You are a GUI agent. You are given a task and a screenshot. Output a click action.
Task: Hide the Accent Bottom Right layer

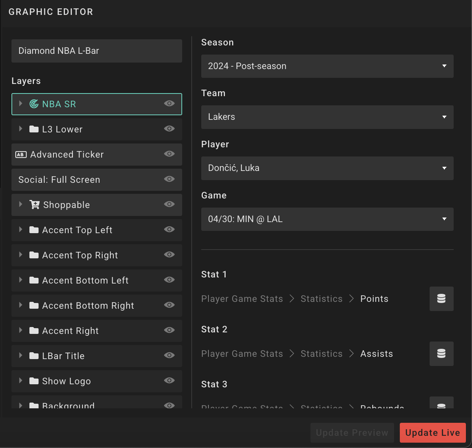(169, 305)
